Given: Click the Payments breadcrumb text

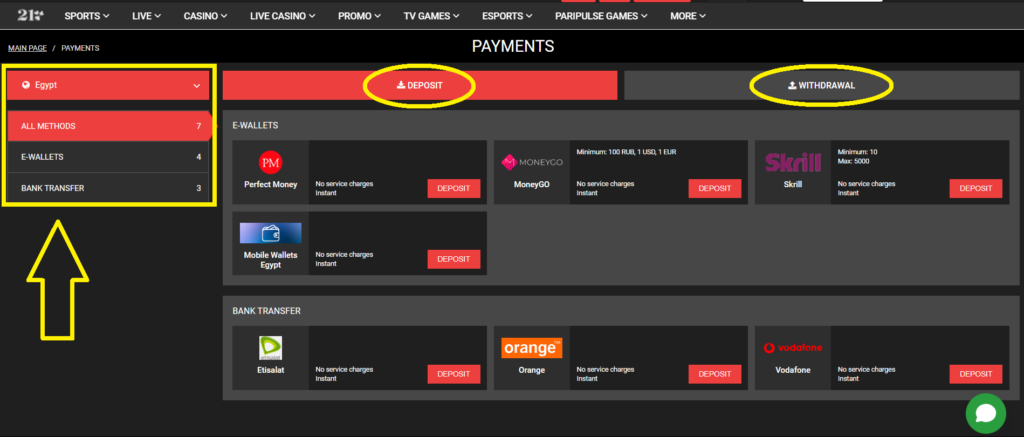Looking at the screenshot, I should coord(80,48).
